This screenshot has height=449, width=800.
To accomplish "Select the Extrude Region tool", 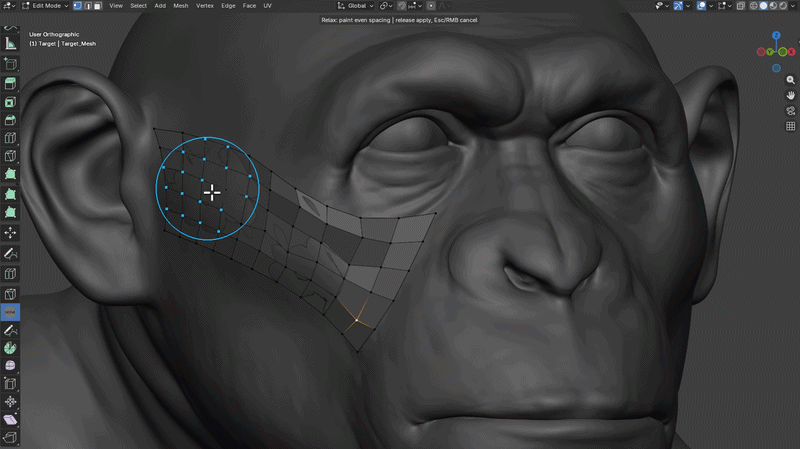I will click(x=10, y=83).
